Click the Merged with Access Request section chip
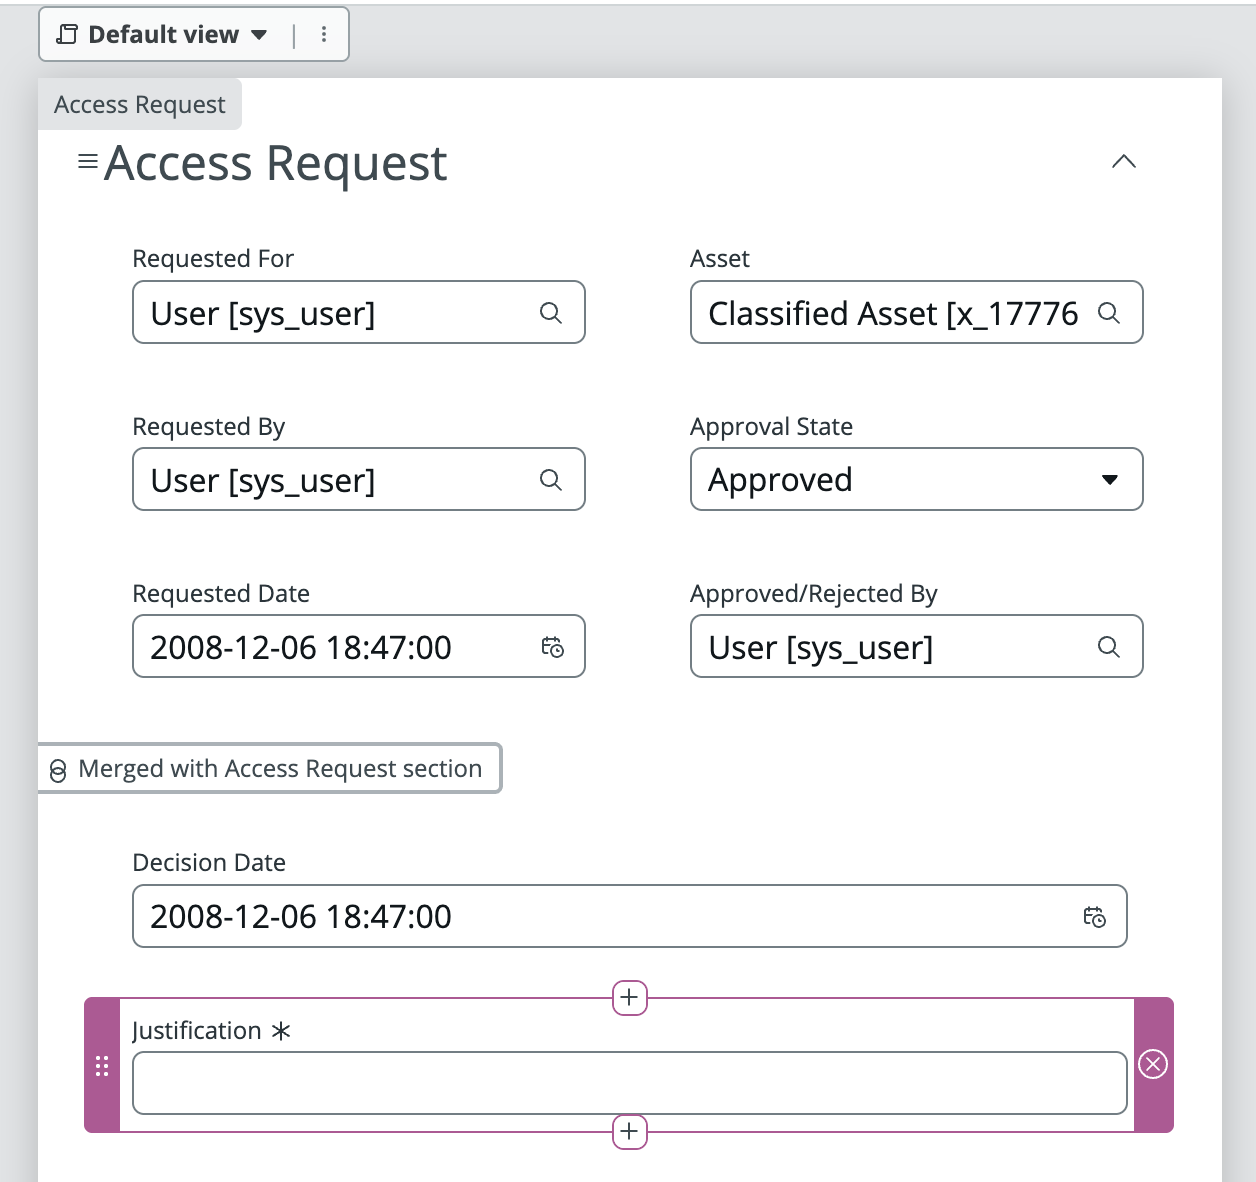This screenshot has width=1256, height=1182. (269, 768)
